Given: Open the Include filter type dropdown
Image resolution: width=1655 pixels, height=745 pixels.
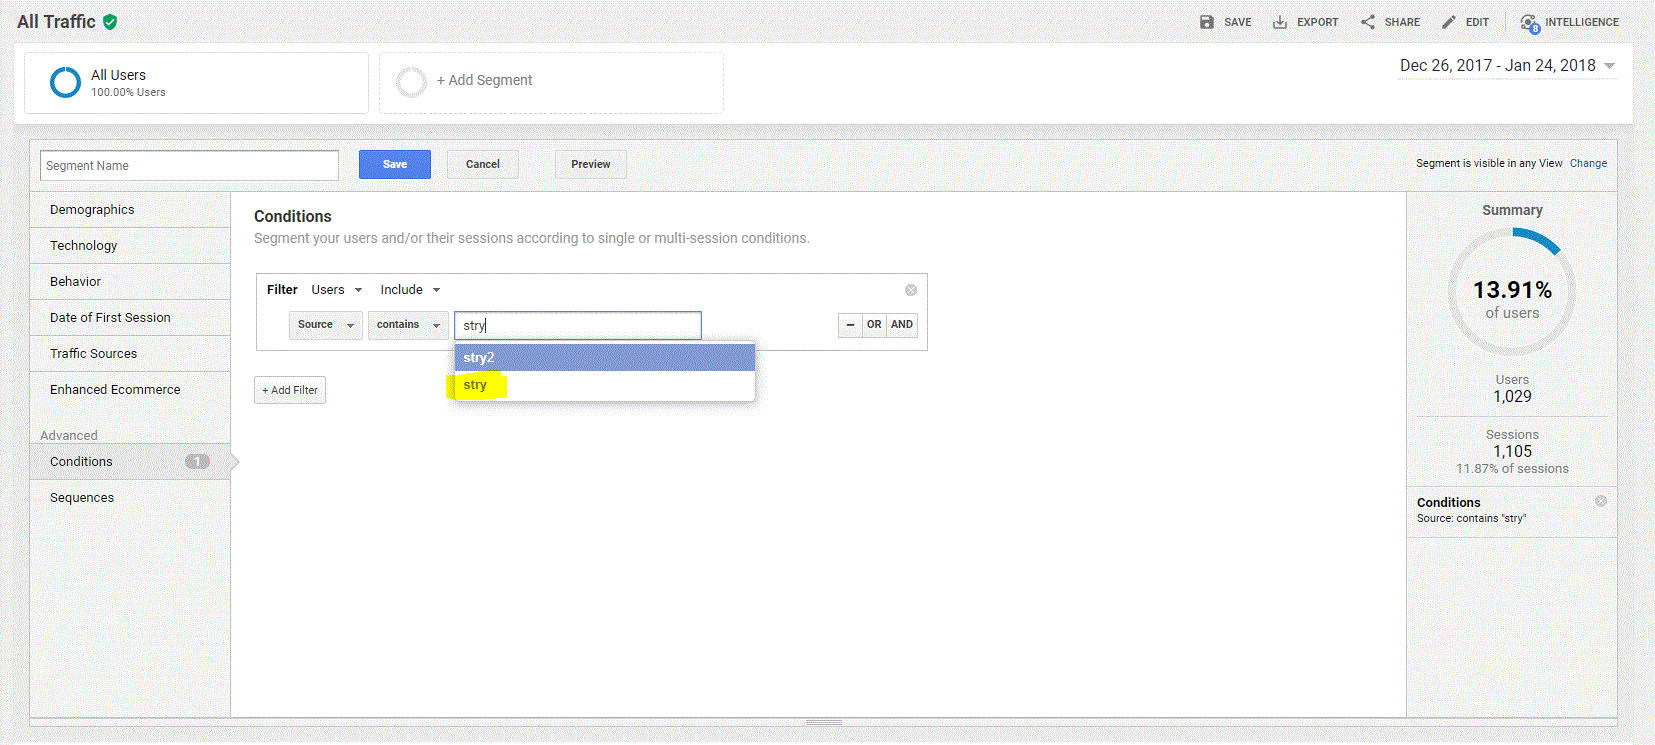Looking at the screenshot, I should pos(410,290).
